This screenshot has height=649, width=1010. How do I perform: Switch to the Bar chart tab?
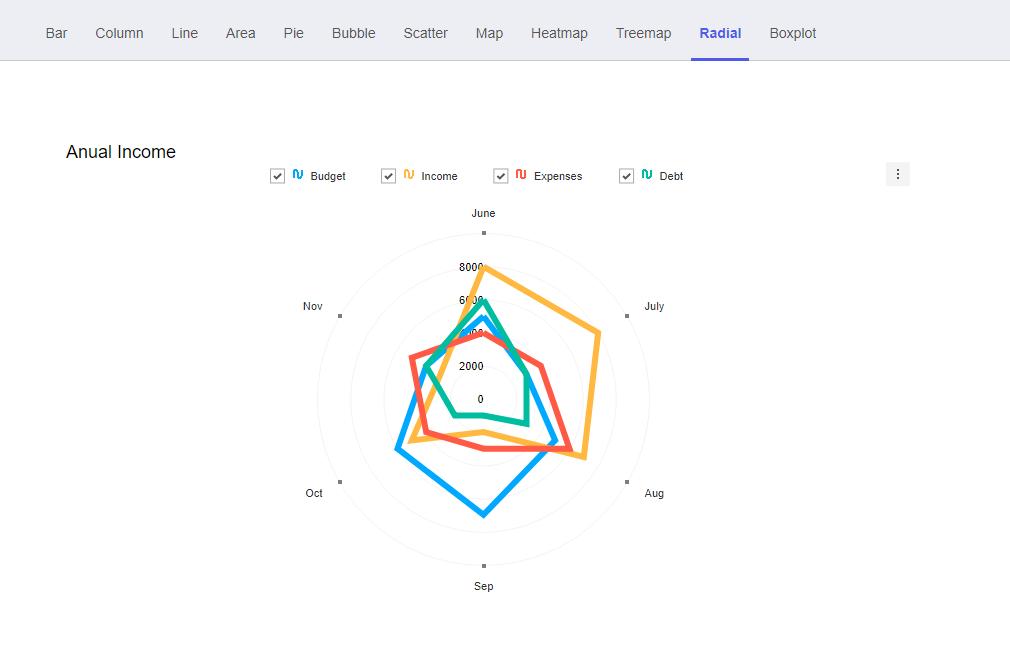pyautogui.click(x=57, y=33)
